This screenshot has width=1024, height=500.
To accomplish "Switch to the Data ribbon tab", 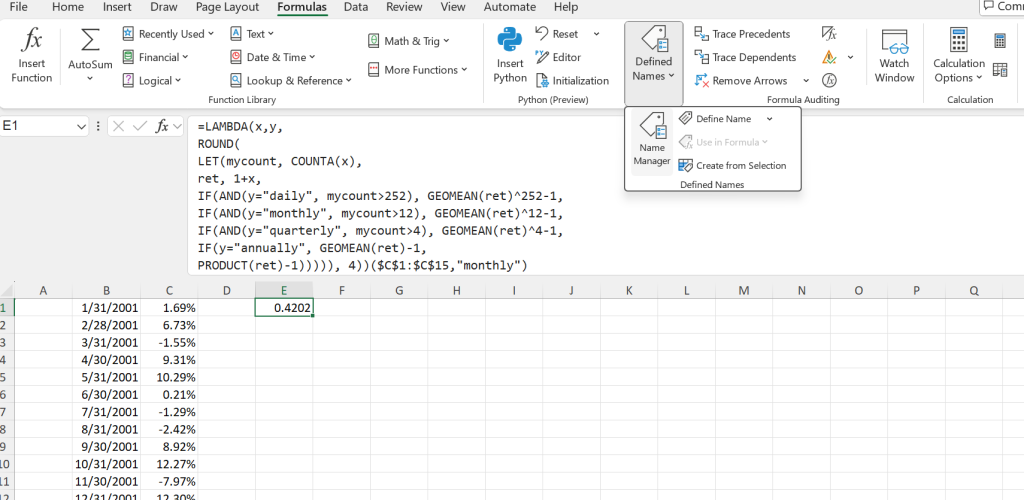I will [355, 7].
